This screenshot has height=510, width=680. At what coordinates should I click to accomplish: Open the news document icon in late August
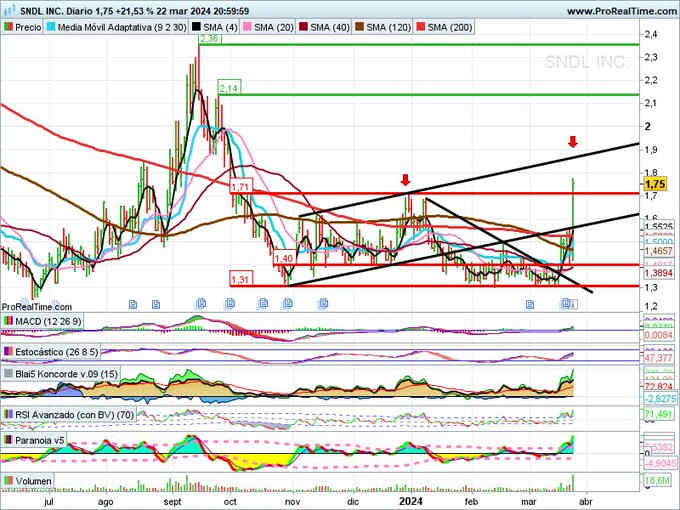[x=156, y=304]
